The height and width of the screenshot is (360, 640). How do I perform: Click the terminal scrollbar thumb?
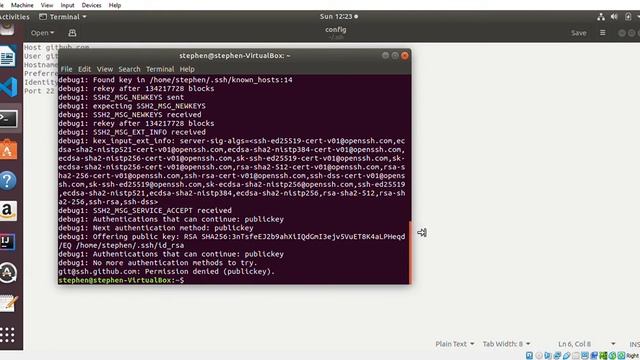(x=410, y=252)
